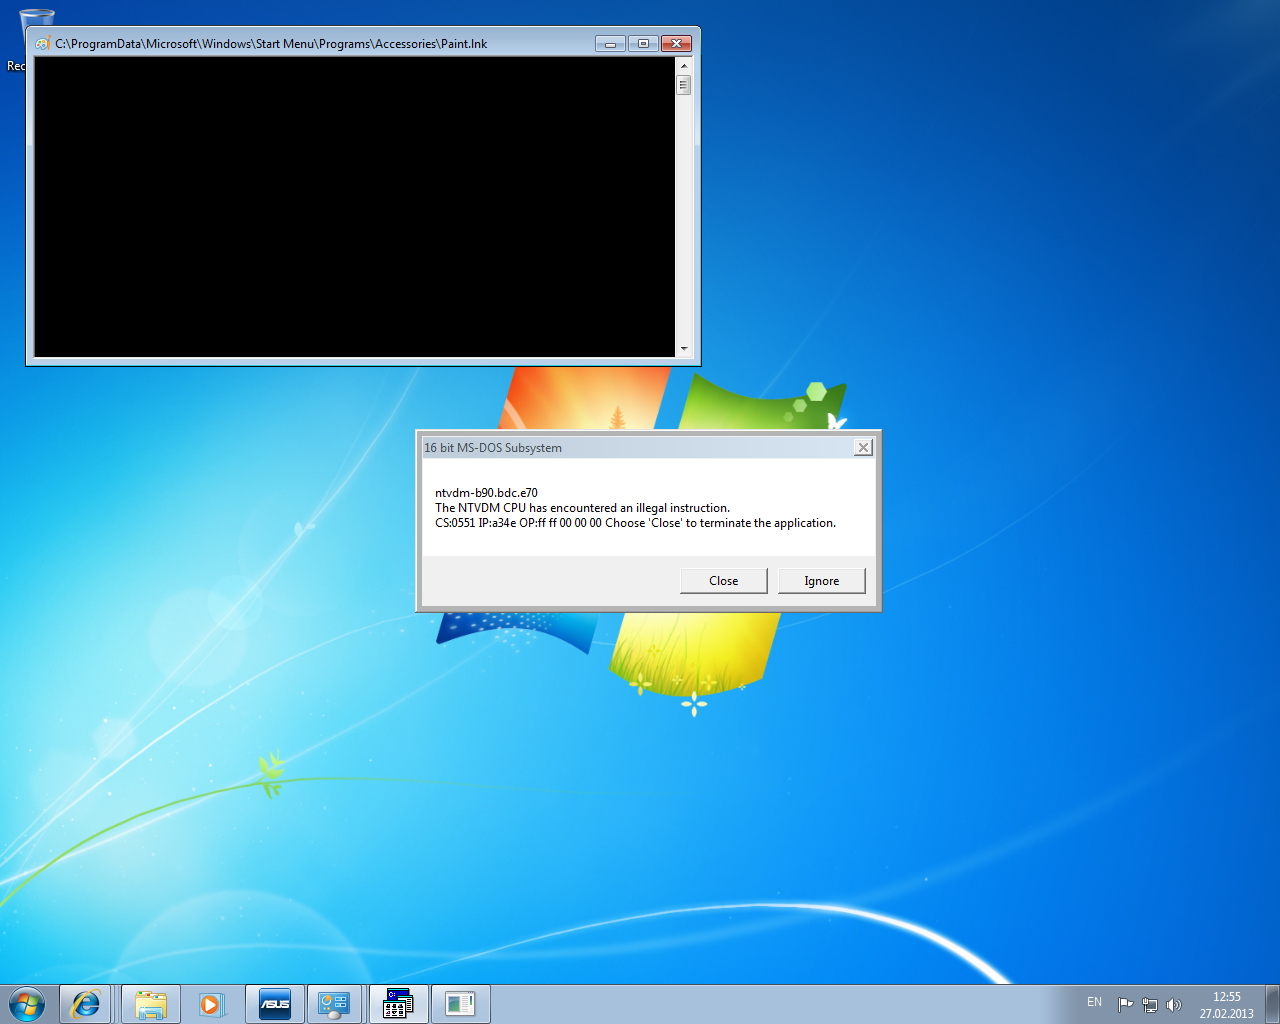
Task: Click the 'illegal instruction' message line
Action: coord(582,508)
